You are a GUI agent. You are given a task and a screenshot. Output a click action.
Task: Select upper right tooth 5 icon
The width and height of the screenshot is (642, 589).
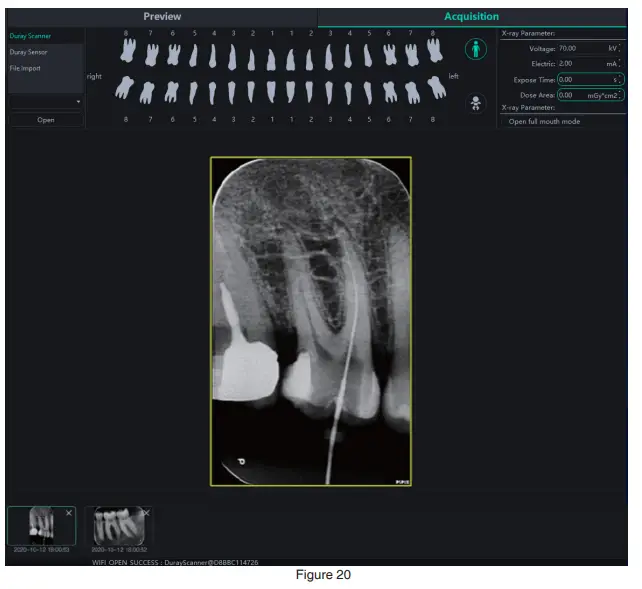point(193,55)
